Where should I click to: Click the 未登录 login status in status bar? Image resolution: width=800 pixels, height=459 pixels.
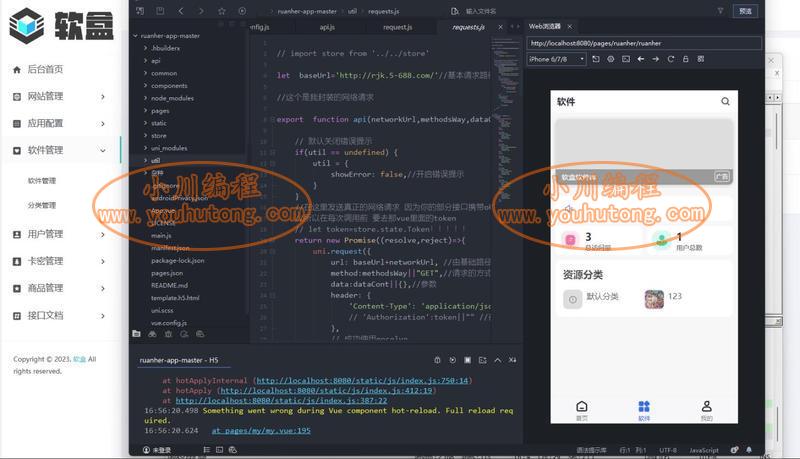[157, 450]
